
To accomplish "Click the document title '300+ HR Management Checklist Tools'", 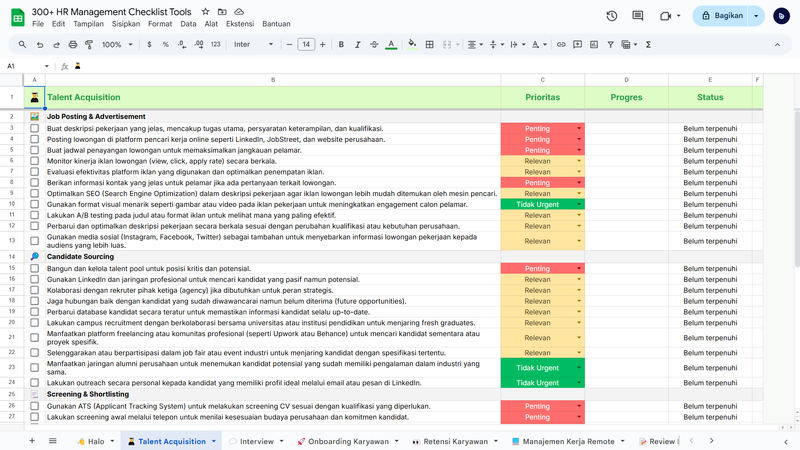I will [111, 11].
